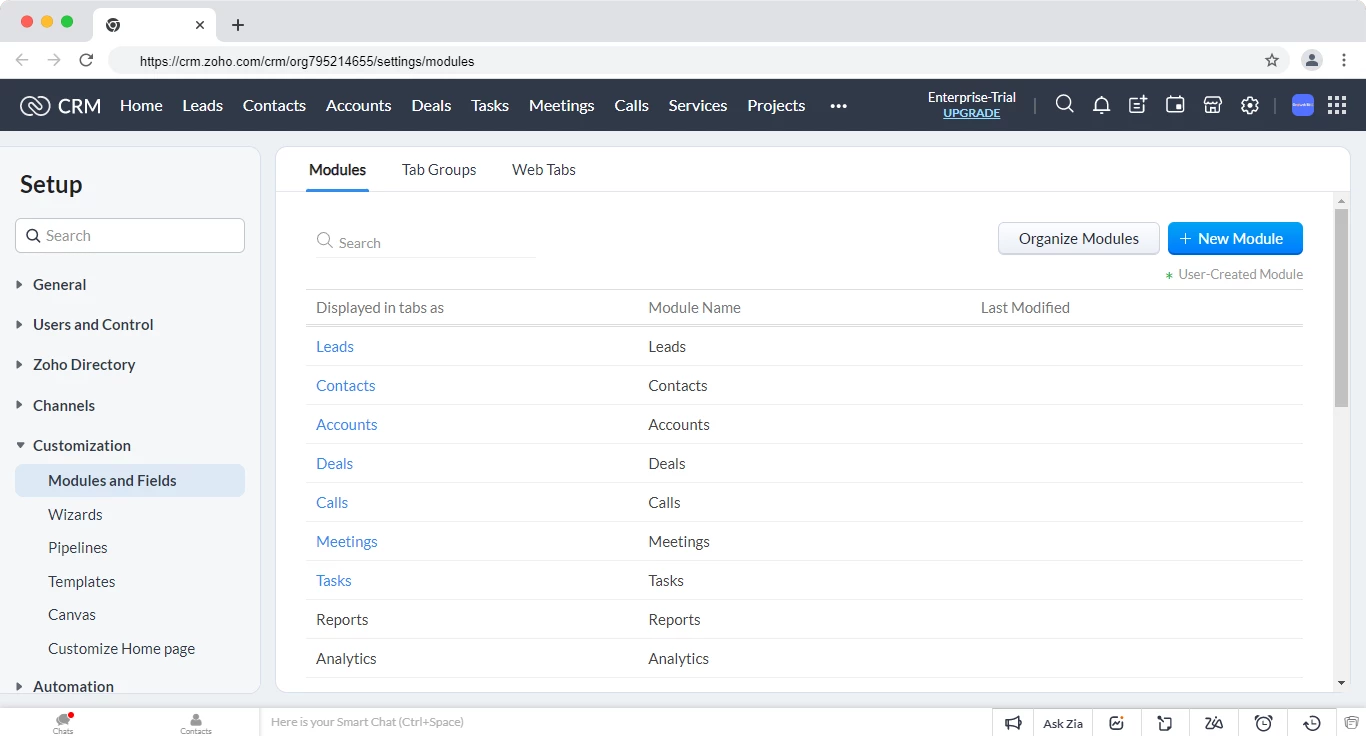Image resolution: width=1366 pixels, height=736 pixels.
Task: Click the Smart Chat input bar
Action: click(626, 722)
